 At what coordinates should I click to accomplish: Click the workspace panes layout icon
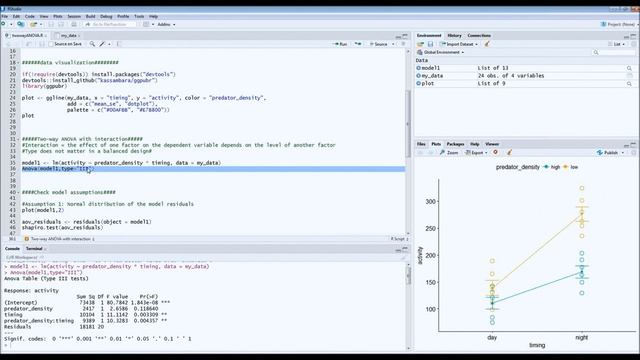pos(146,24)
